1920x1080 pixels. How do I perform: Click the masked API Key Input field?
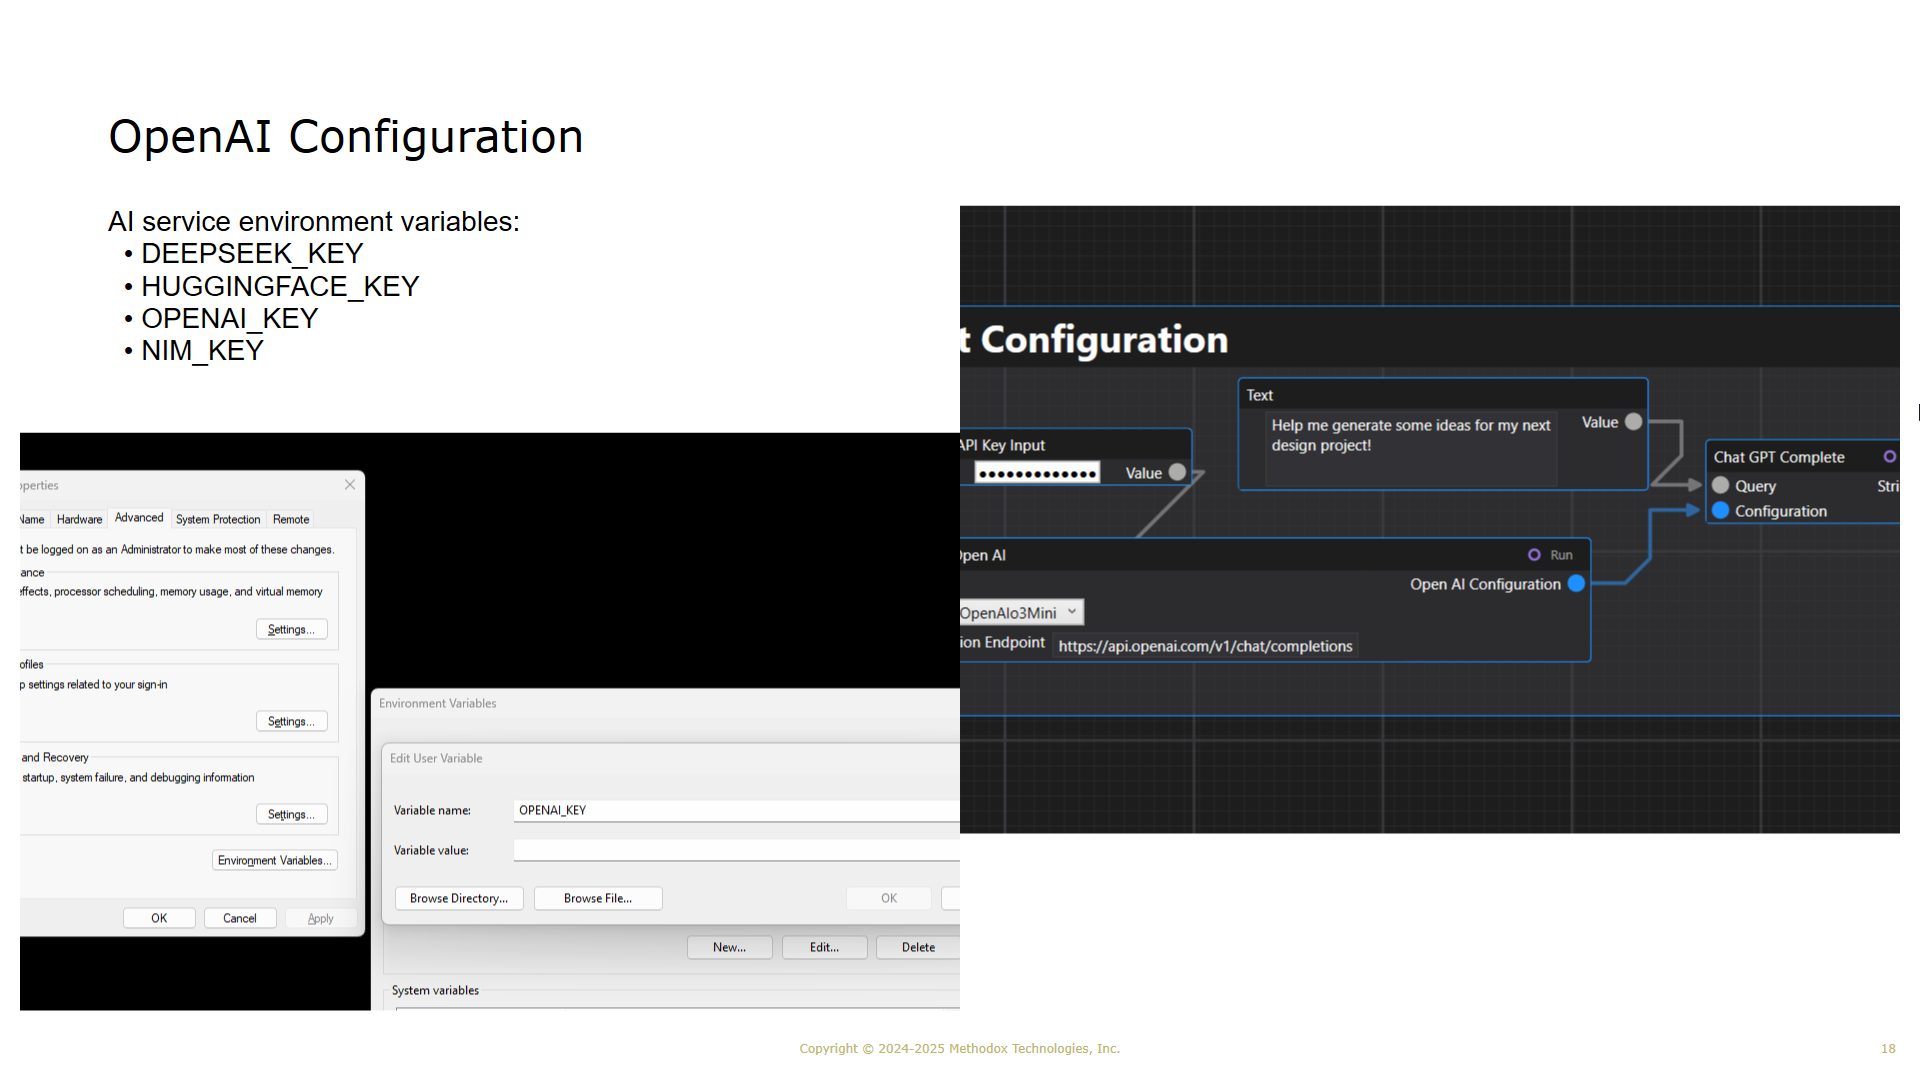point(1037,473)
